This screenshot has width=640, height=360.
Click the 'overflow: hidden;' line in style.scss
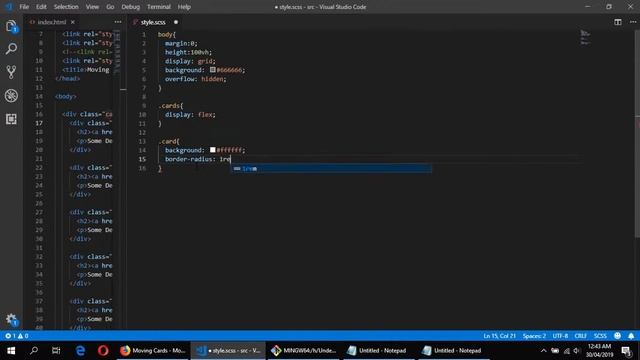click(196, 79)
